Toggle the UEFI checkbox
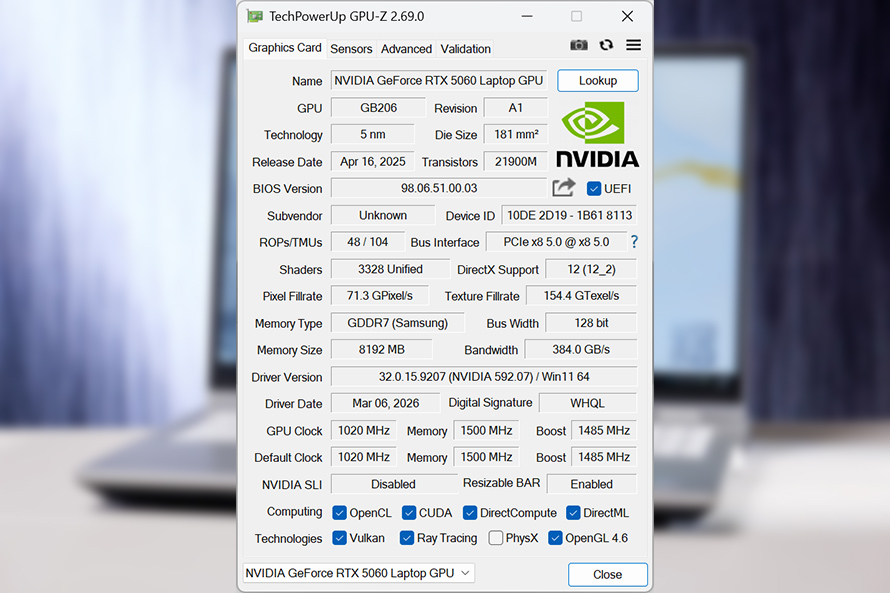 (594, 188)
